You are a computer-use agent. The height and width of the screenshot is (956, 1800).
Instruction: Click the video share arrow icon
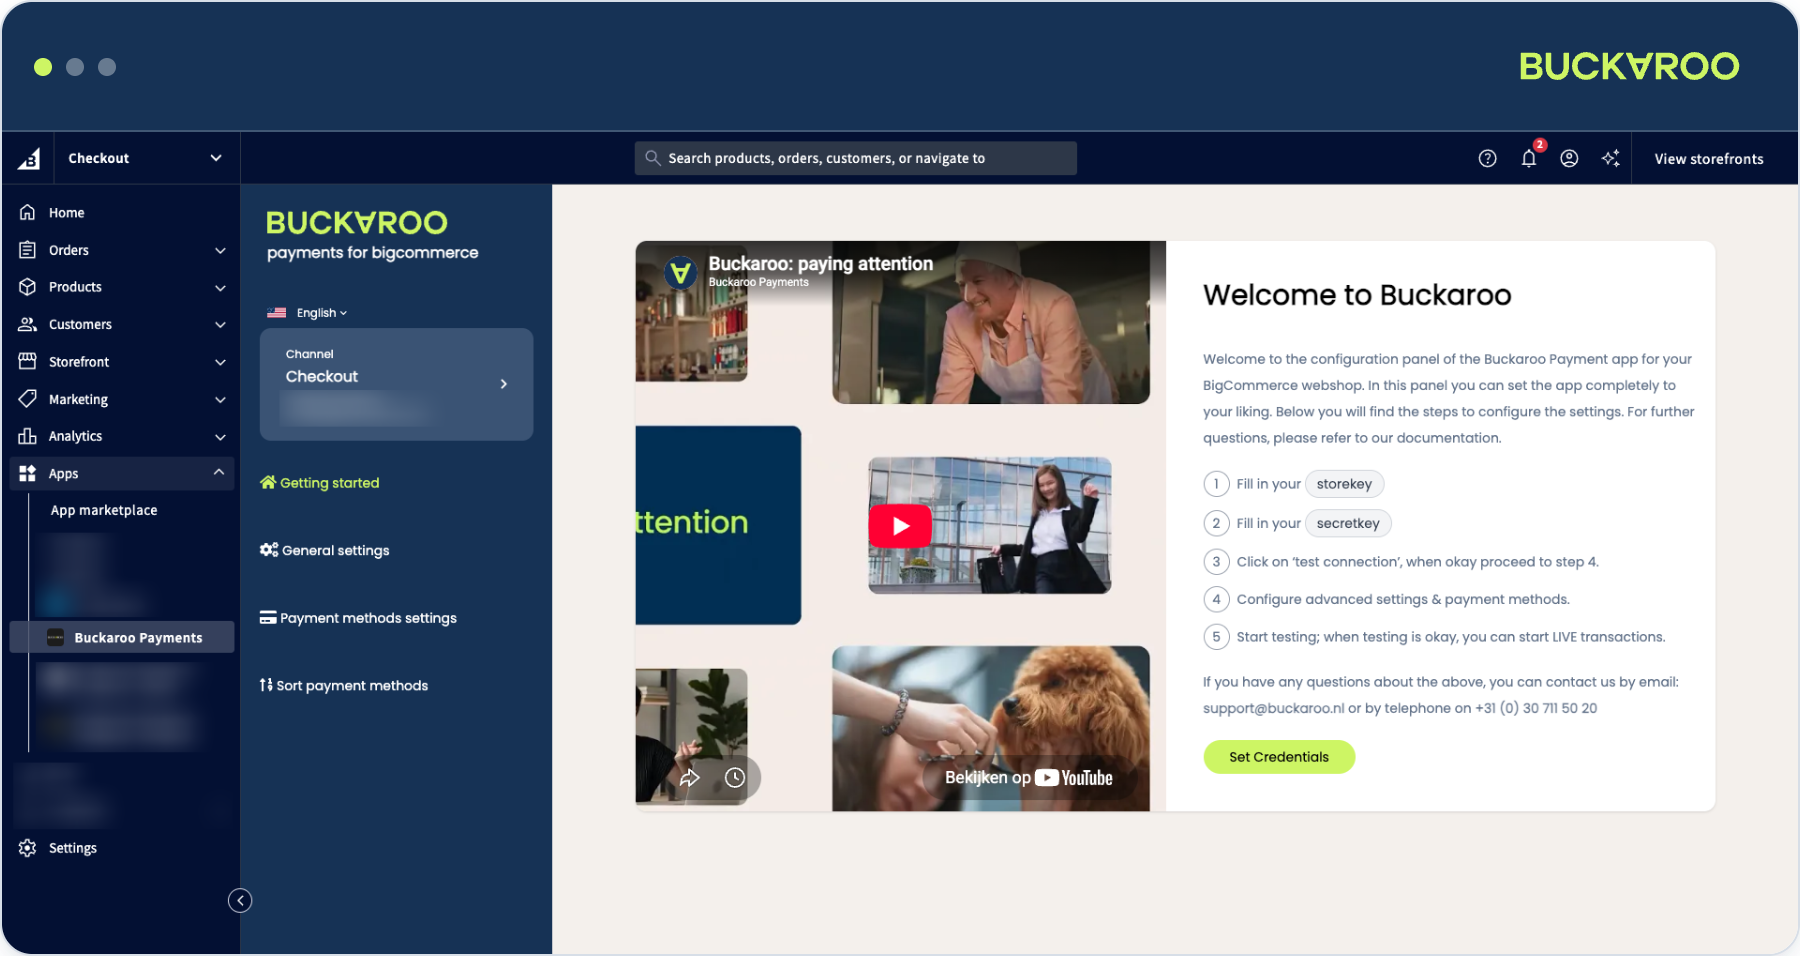(690, 777)
